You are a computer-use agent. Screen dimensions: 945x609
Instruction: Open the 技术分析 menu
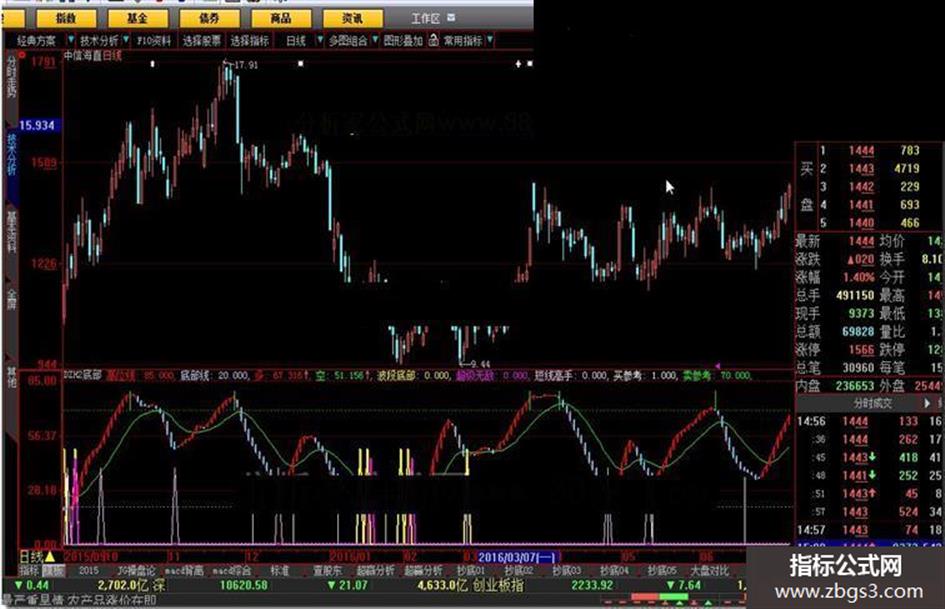[x=99, y=40]
